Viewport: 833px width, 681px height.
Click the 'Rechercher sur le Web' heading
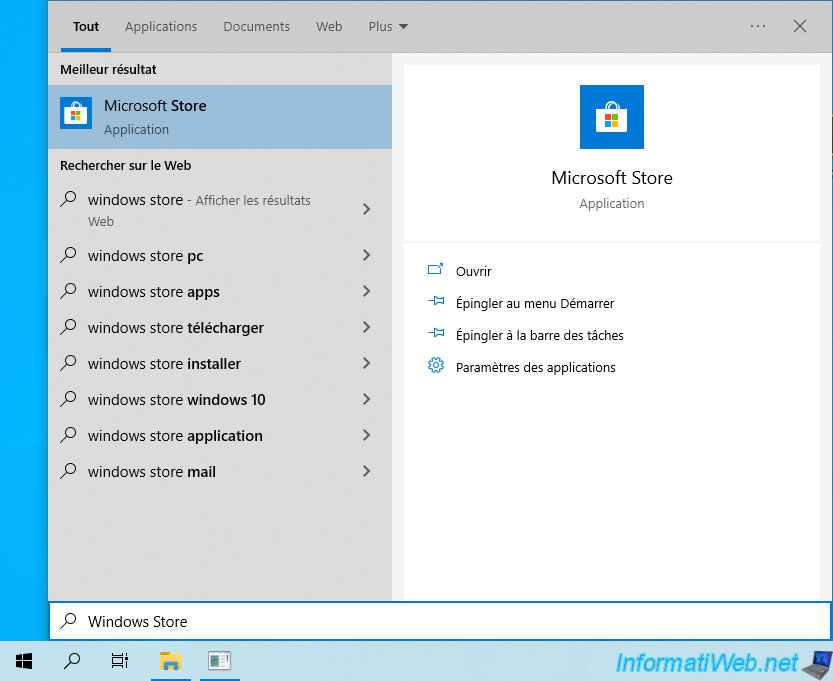[125, 166]
